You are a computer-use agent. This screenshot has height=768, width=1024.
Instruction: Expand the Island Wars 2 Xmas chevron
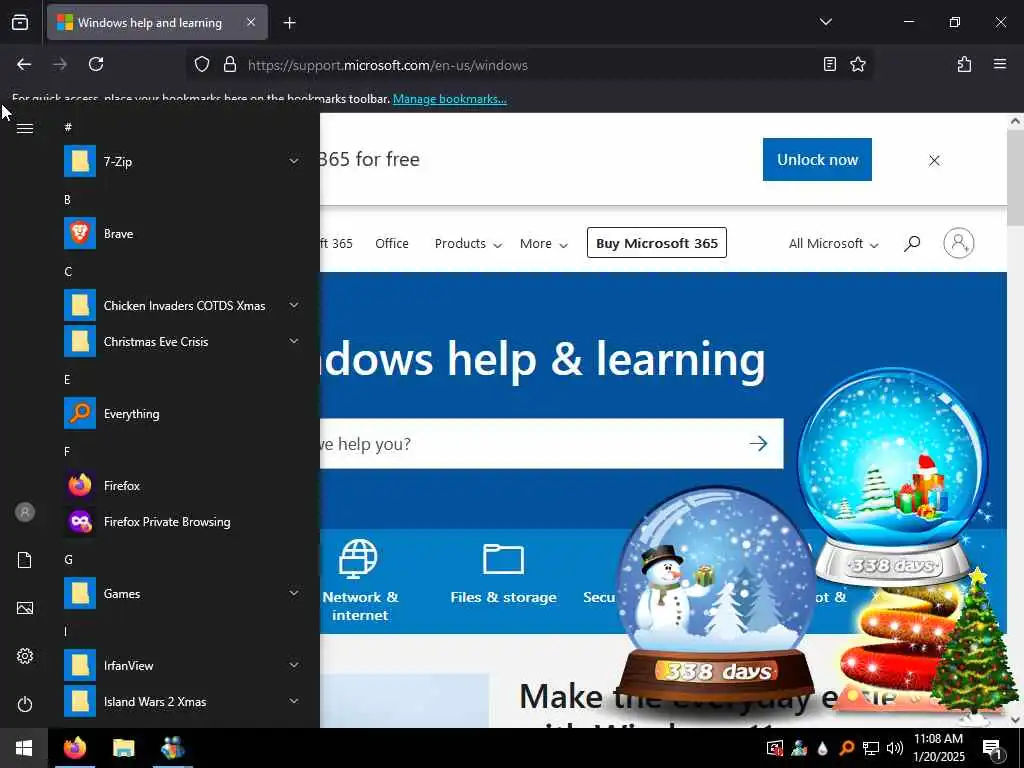click(x=294, y=701)
